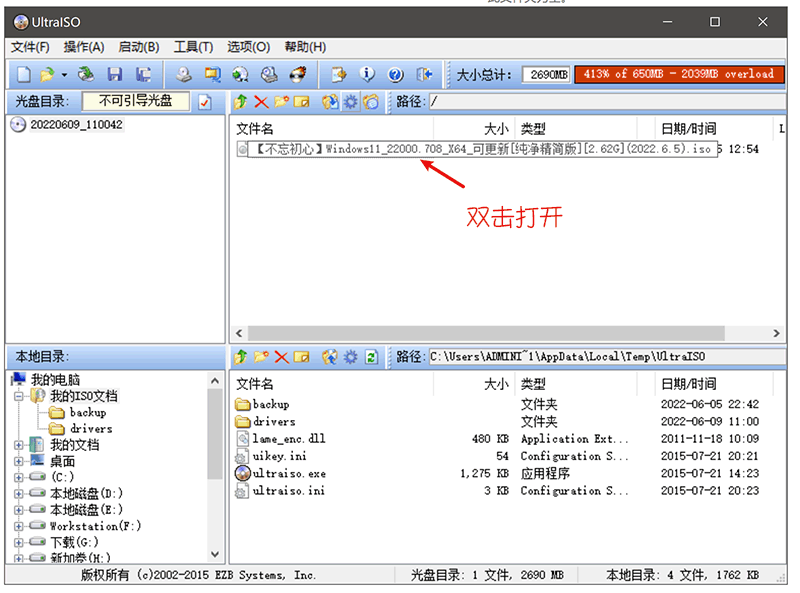
Task: Click the refresh icon in local pane toolbar
Action: (x=371, y=357)
